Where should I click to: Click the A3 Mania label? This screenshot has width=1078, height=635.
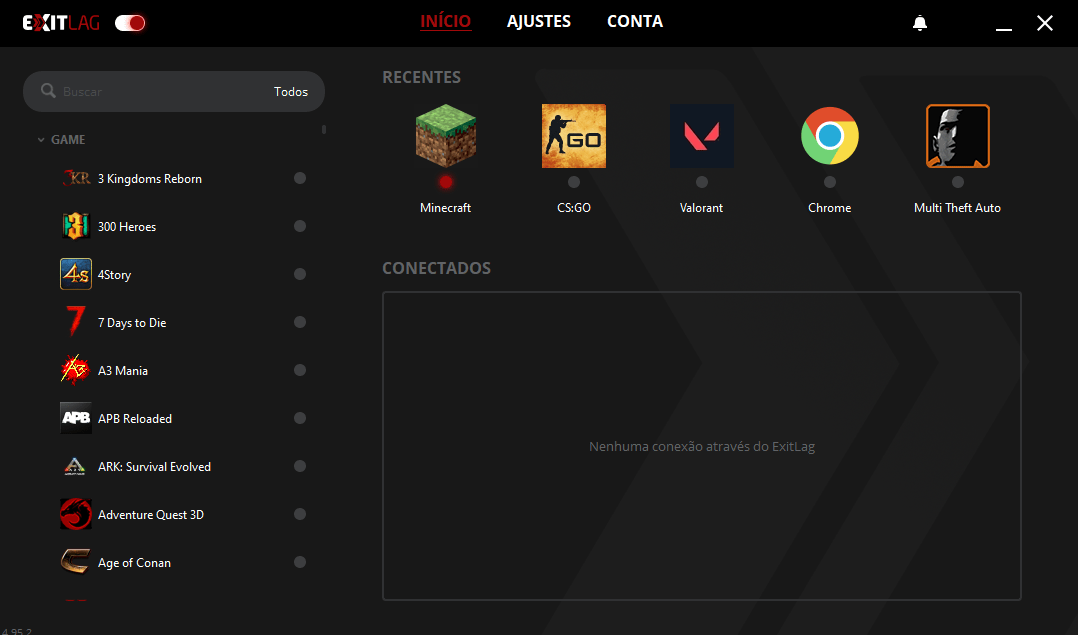123,370
